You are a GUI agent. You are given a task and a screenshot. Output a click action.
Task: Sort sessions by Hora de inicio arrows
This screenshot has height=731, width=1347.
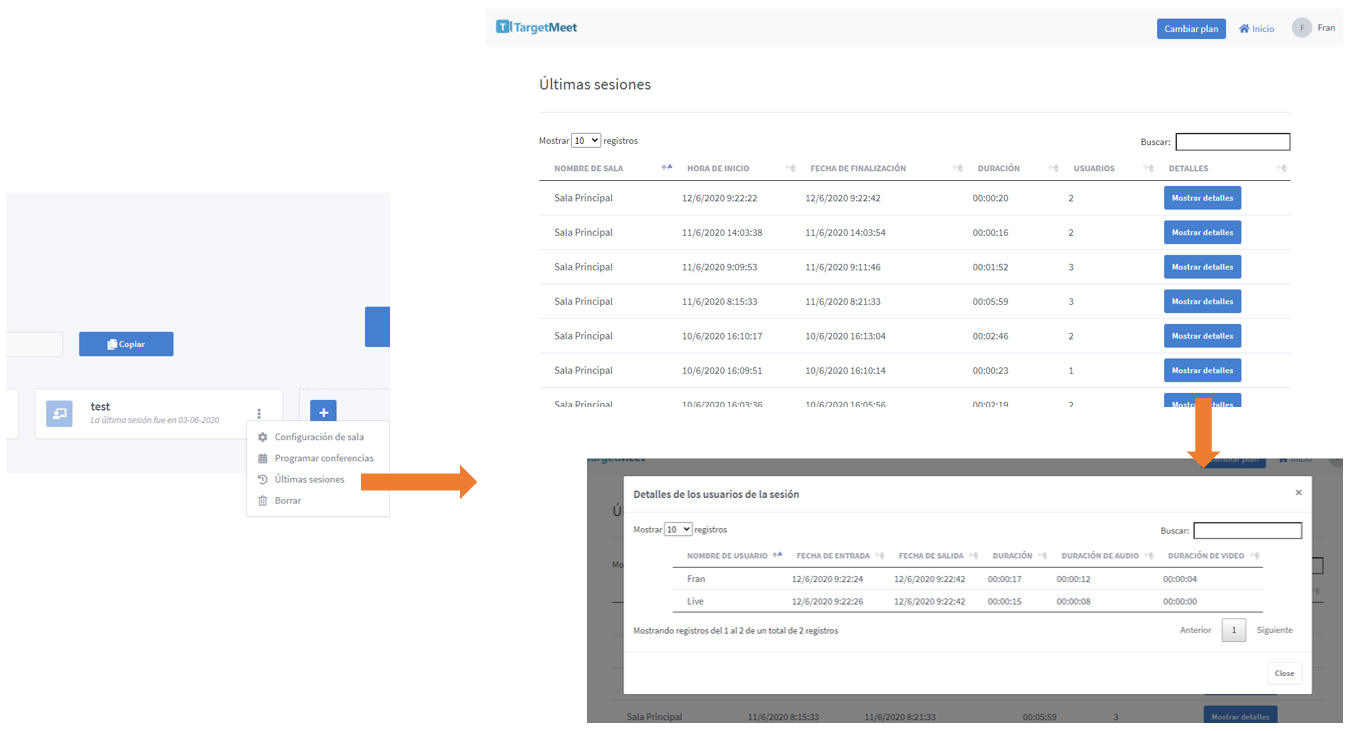790,168
